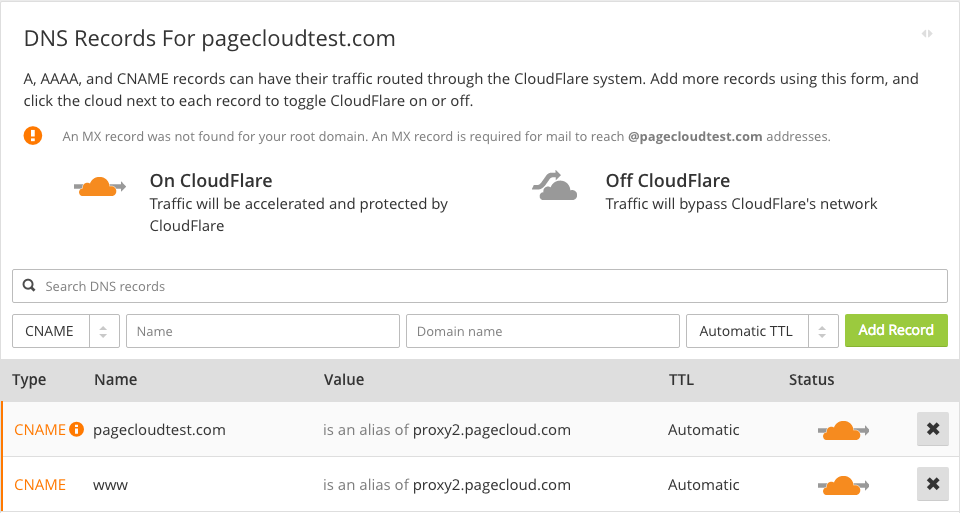Click the orange warning icon beside MX notice

point(34,136)
